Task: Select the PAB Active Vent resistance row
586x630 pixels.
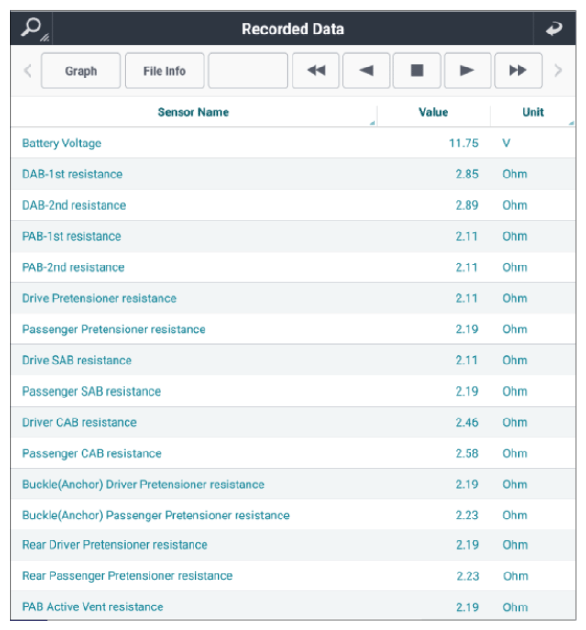Action: tap(293, 606)
